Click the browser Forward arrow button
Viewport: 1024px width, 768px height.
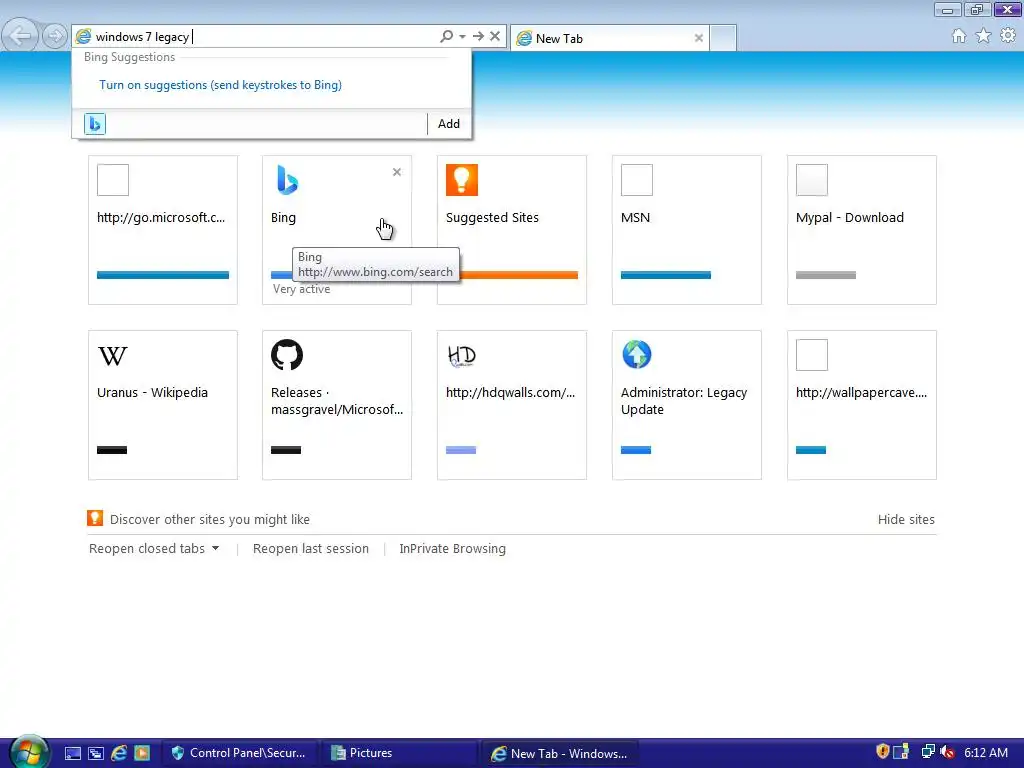55,36
